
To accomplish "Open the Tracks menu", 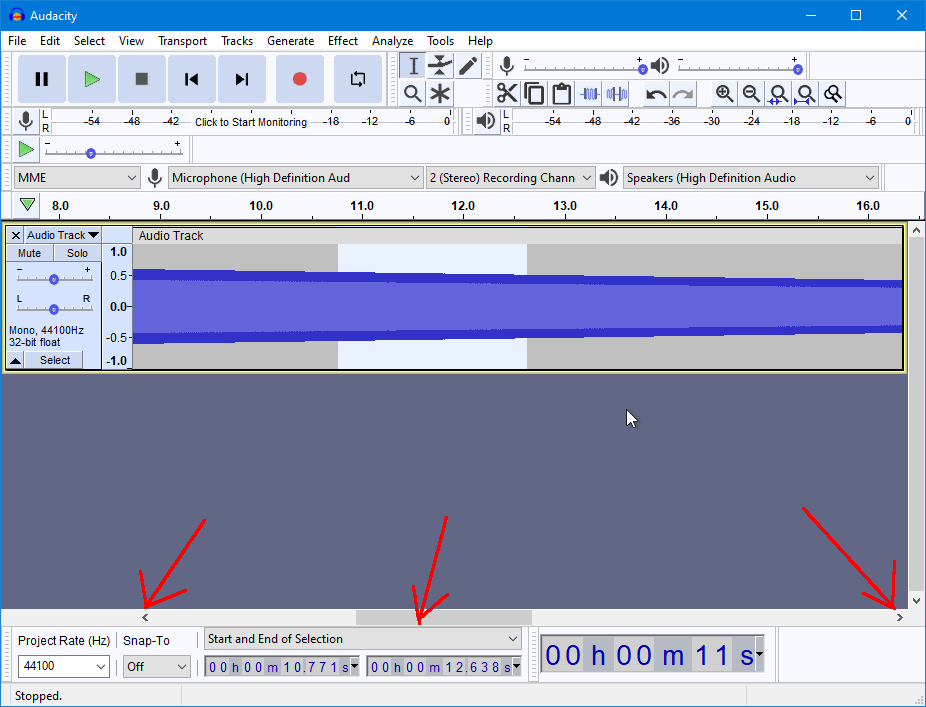I will 237,41.
